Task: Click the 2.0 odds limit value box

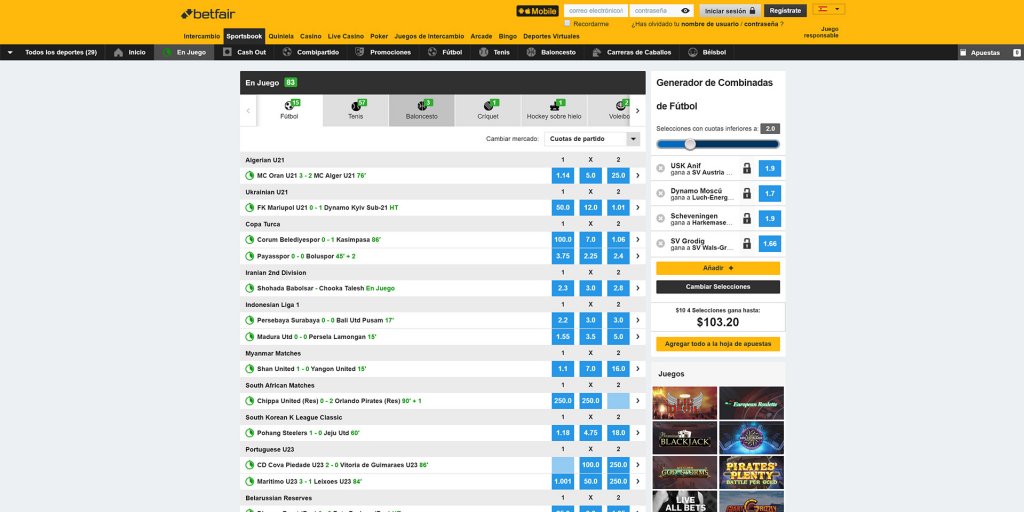Action: click(770, 129)
